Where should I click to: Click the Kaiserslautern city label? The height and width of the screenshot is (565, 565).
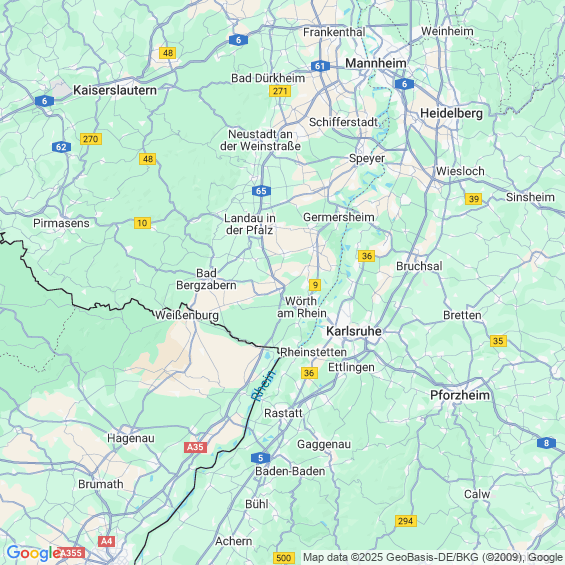tap(115, 90)
